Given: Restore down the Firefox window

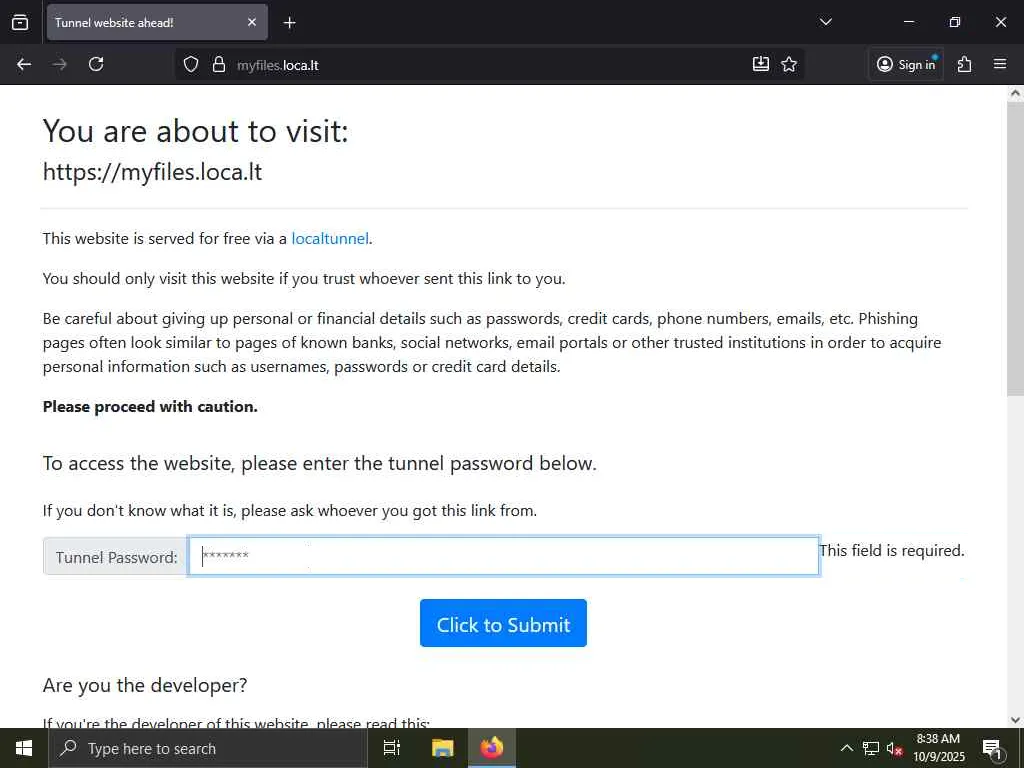Looking at the screenshot, I should tap(955, 22).
